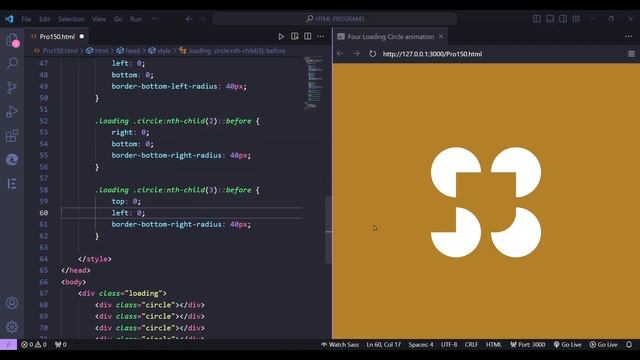Viewport: 640px width, 360px height.
Task: Click the ports forwarded status item
Action: tap(60, 344)
